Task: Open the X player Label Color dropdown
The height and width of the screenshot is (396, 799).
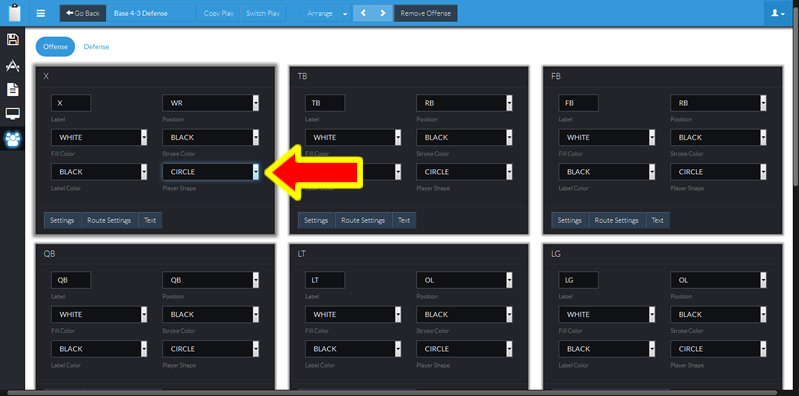Action: pyautogui.click(x=99, y=172)
